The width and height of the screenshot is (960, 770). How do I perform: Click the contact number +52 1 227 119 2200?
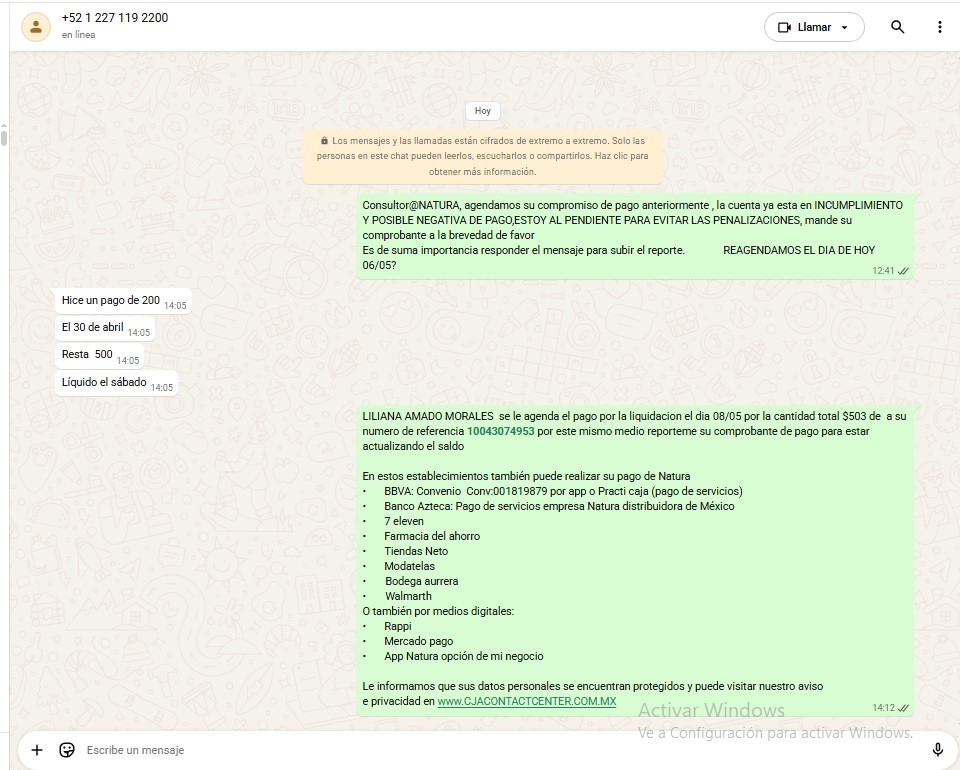pyautogui.click(x=115, y=18)
